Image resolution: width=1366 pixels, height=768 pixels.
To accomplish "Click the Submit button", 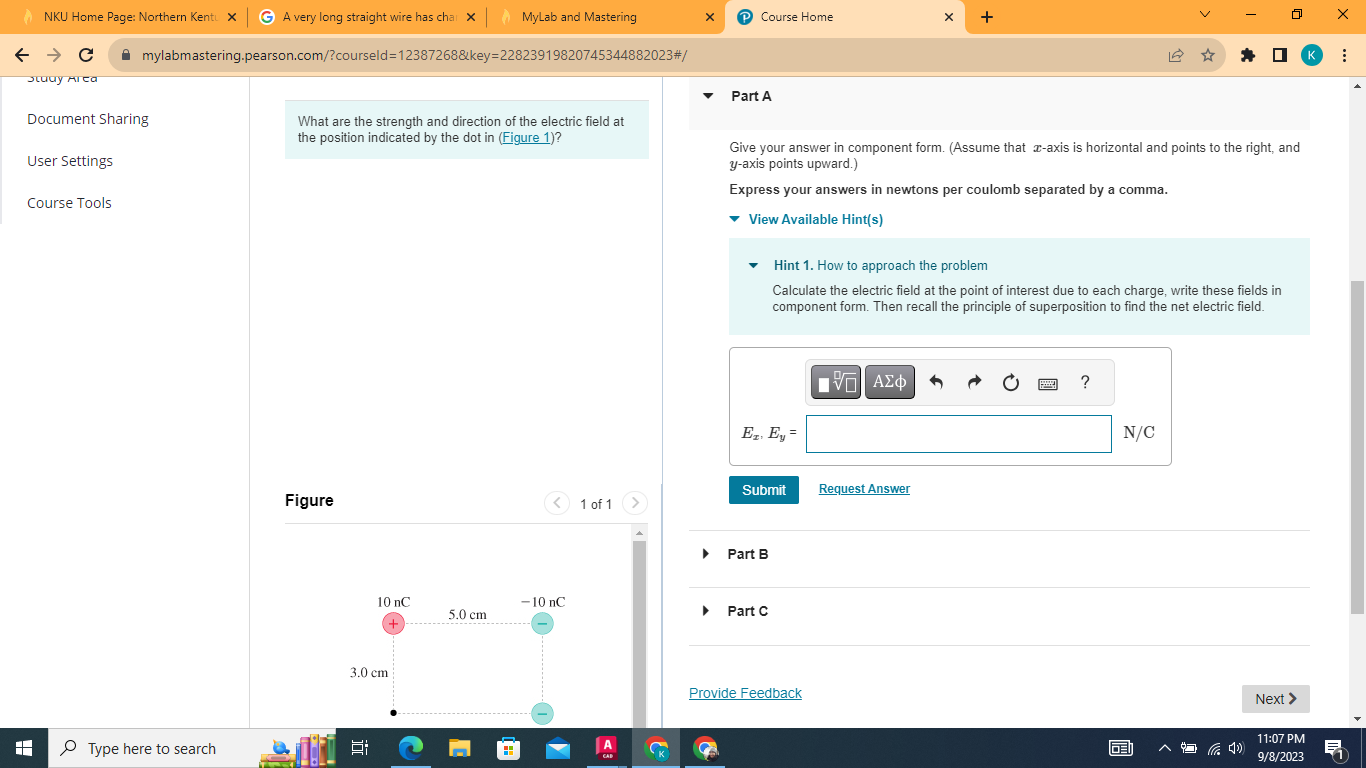I will [763, 489].
